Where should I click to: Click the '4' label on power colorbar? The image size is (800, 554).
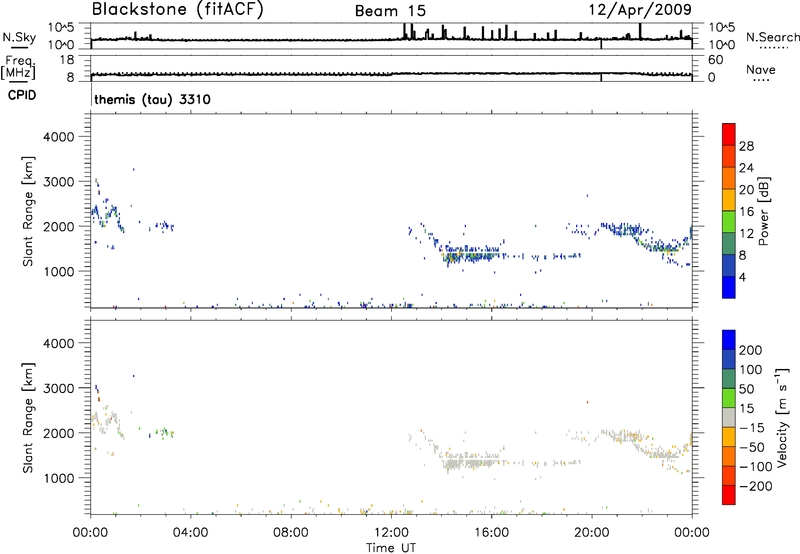tap(742, 277)
